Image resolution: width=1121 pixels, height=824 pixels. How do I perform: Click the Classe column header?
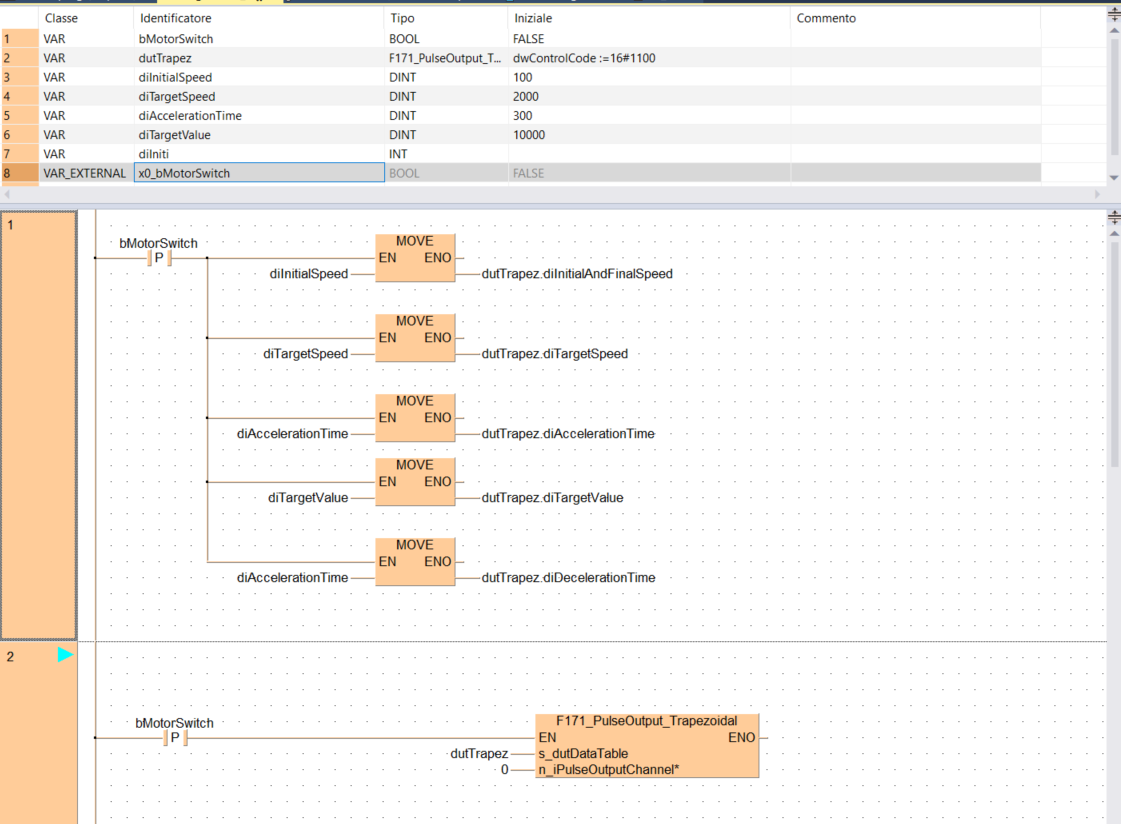[61, 18]
